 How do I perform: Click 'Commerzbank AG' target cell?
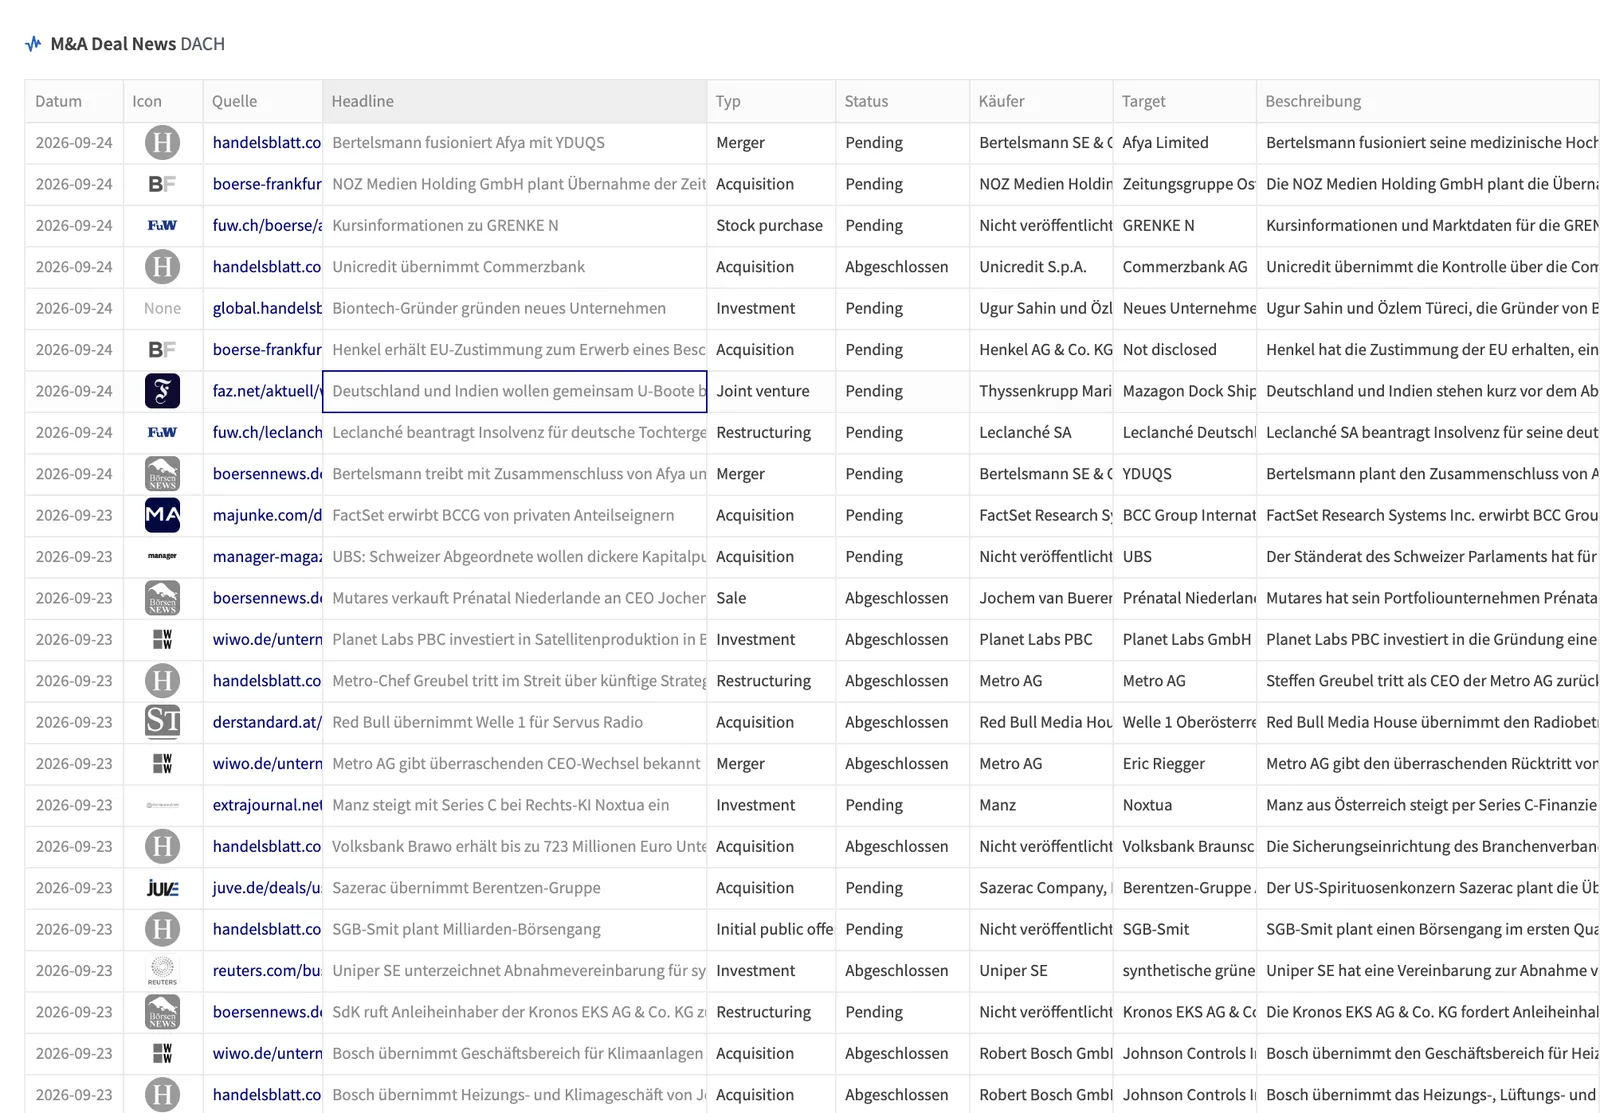coord(1184,267)
